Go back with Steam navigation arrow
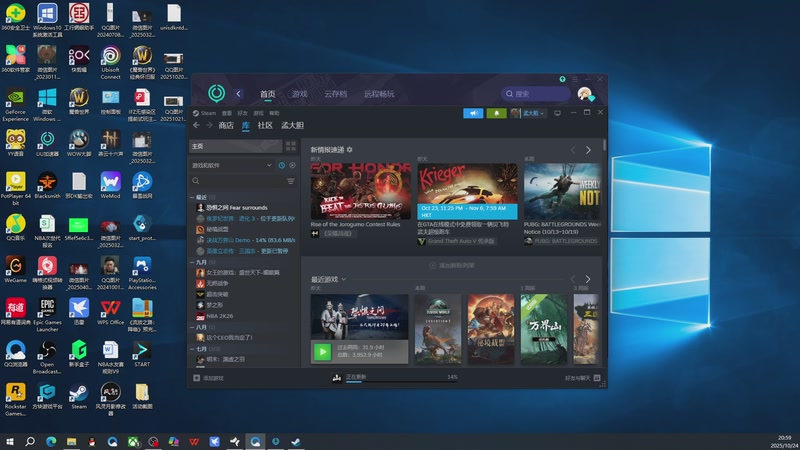Viewport: 800px width, 450px height. (196, 125)
